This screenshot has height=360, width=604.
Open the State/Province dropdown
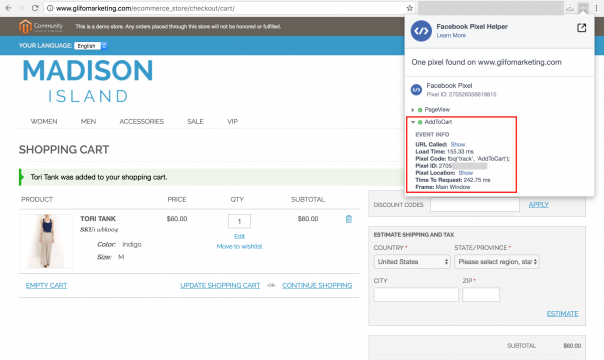coord(497,262)
